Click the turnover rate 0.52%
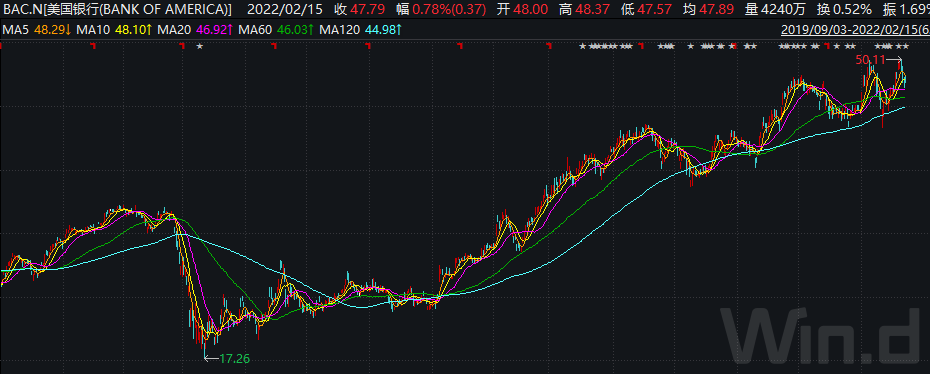 coord(851,9)
